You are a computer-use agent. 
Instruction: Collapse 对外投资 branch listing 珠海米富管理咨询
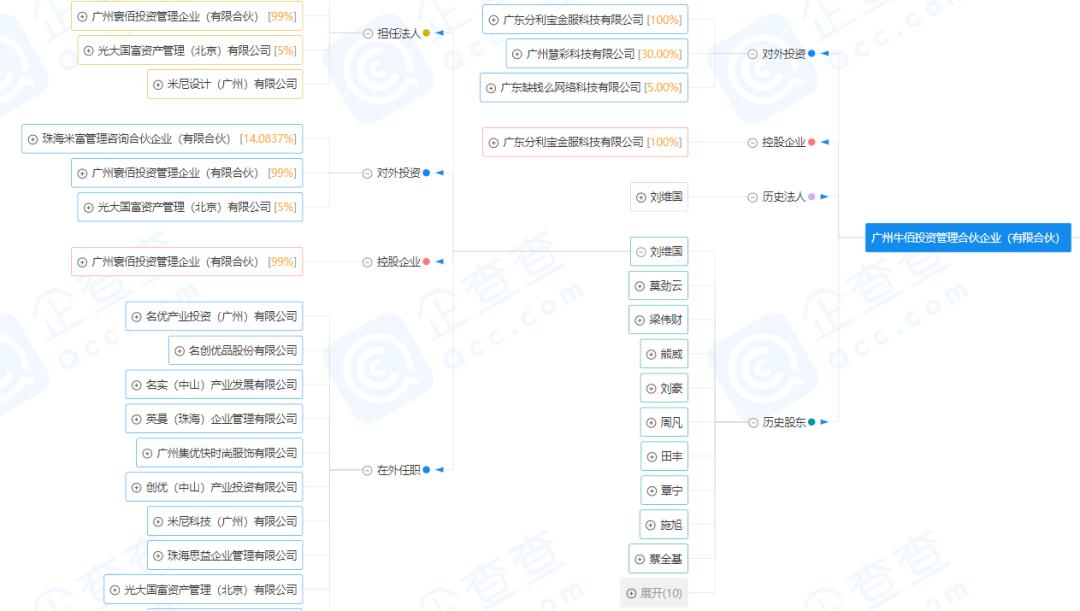pyautogui.click(x=367, y=174)
